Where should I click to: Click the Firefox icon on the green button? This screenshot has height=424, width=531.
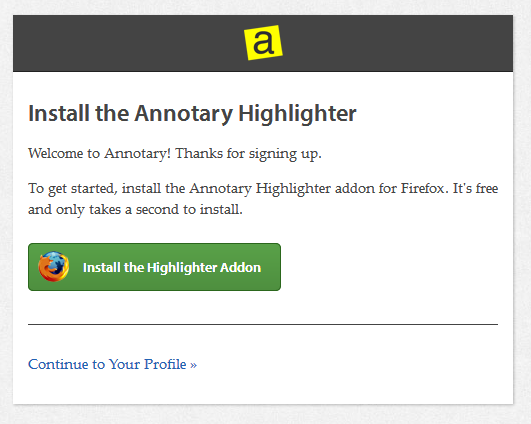point(54,267)
